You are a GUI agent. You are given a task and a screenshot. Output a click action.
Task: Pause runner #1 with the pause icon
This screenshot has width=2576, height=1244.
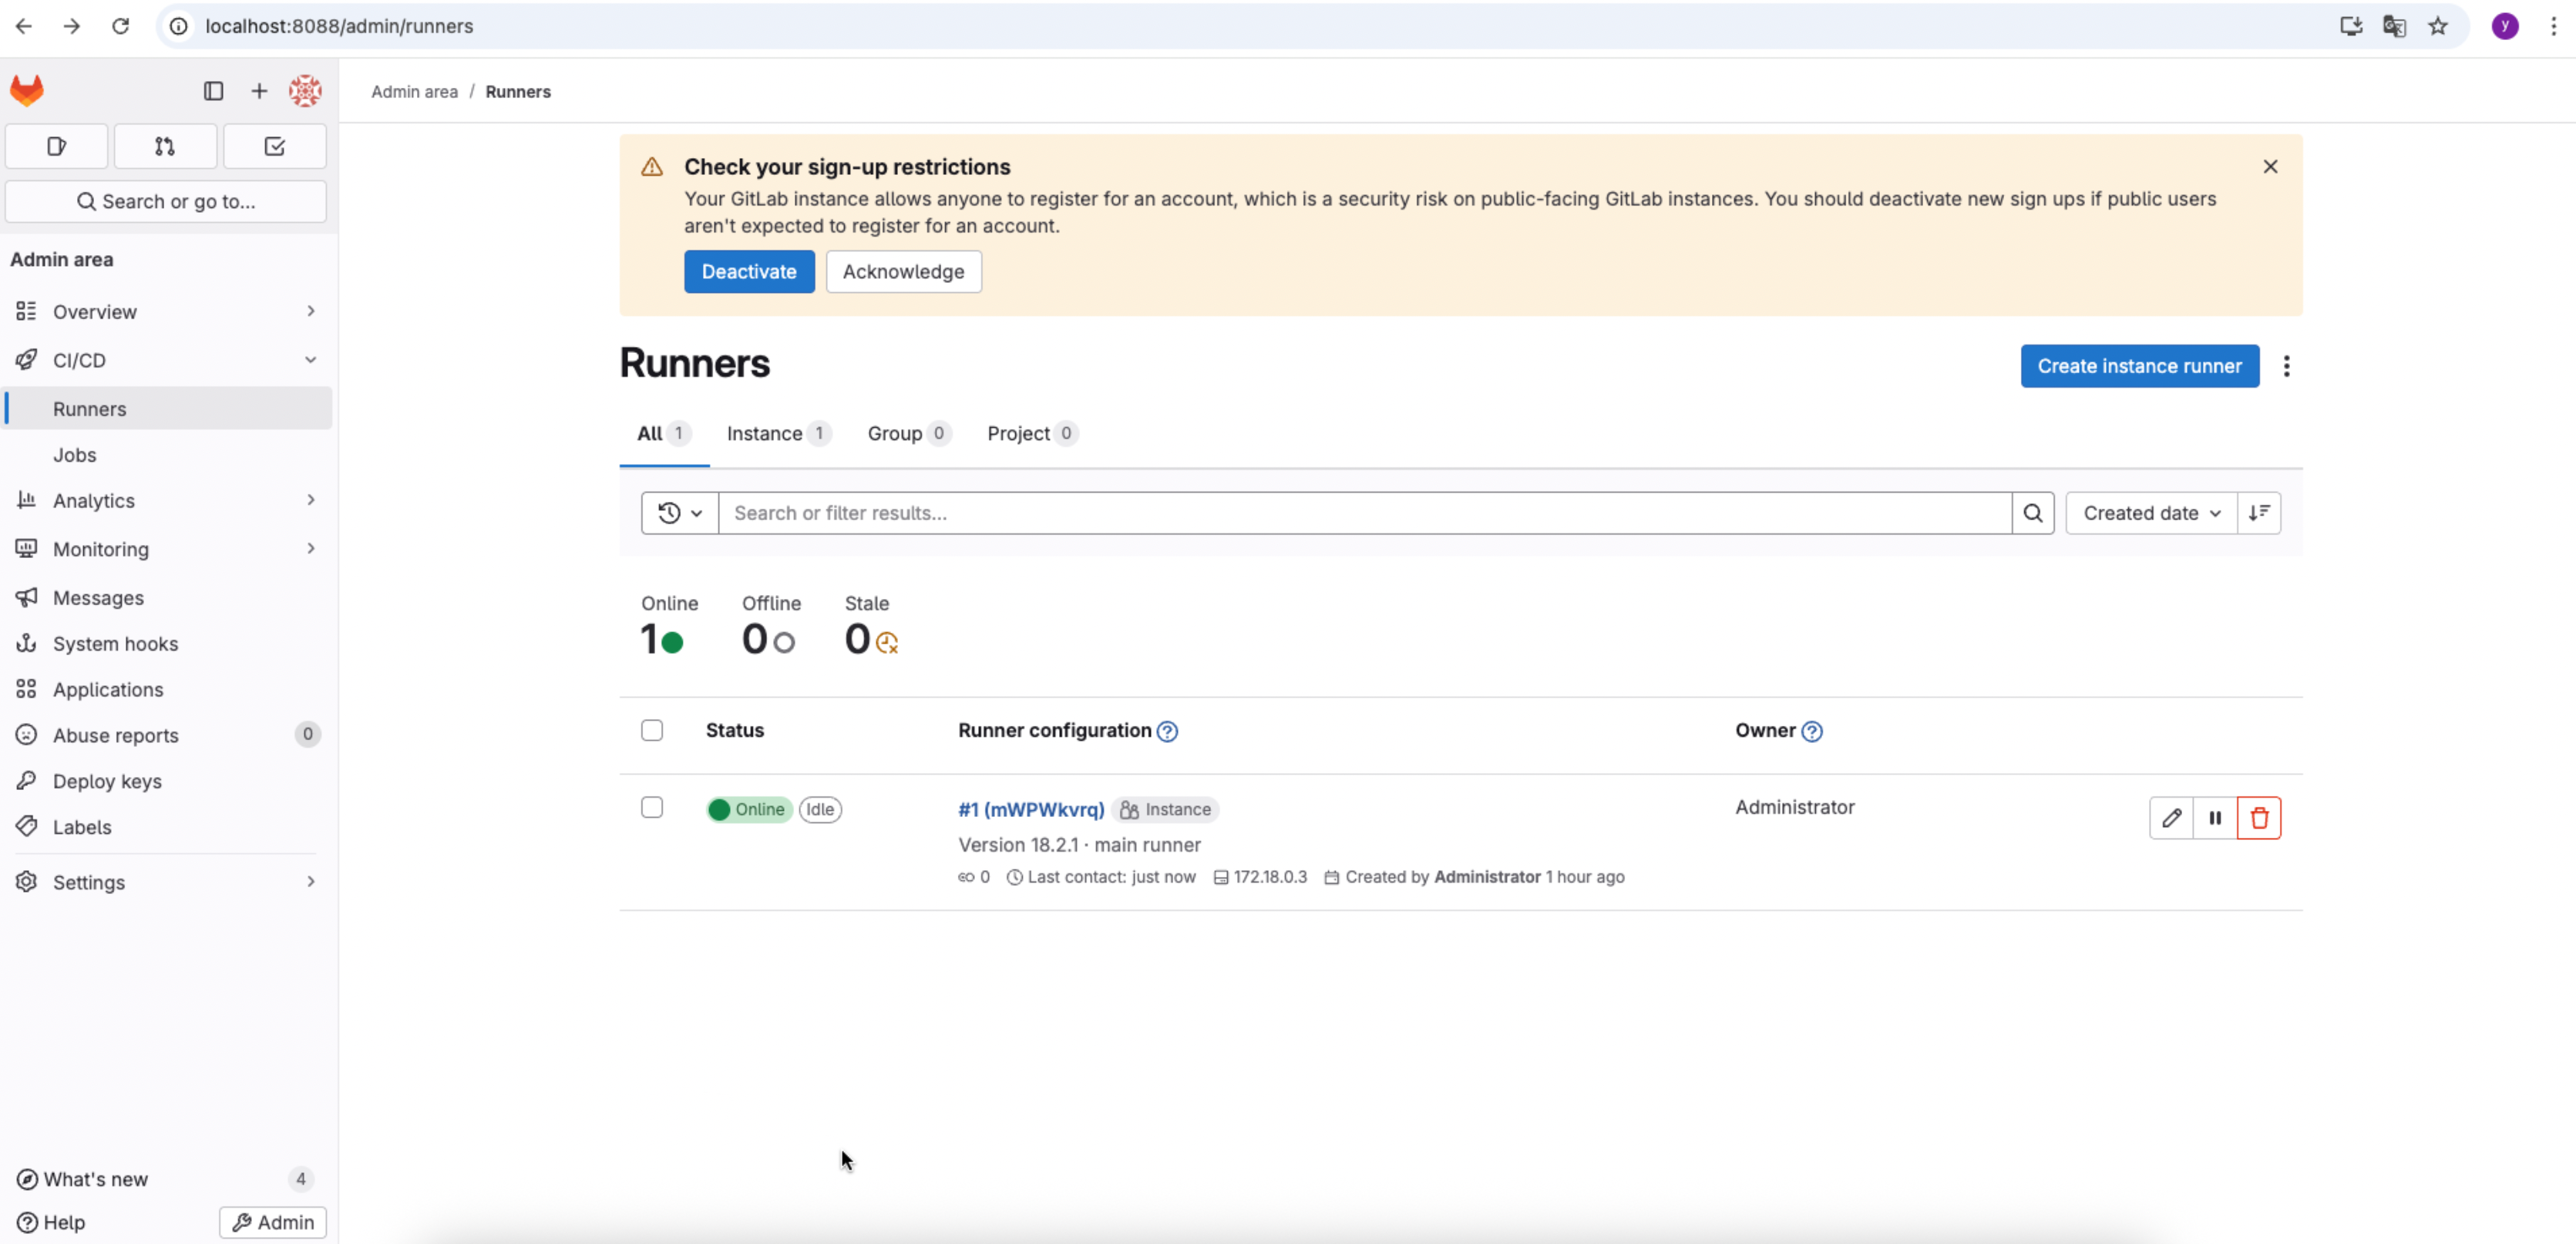pos(2214,818)
